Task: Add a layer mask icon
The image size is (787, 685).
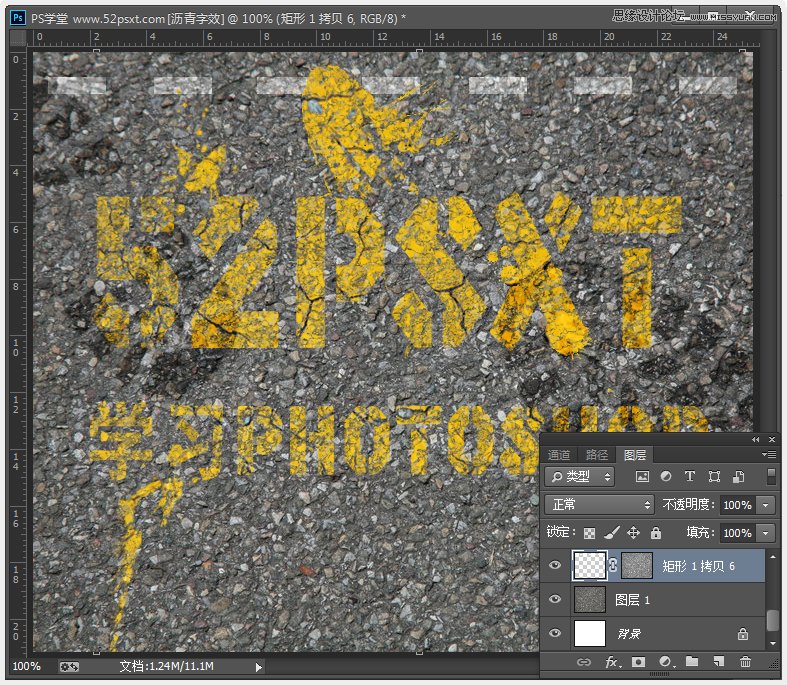Action: coord(638,662)
